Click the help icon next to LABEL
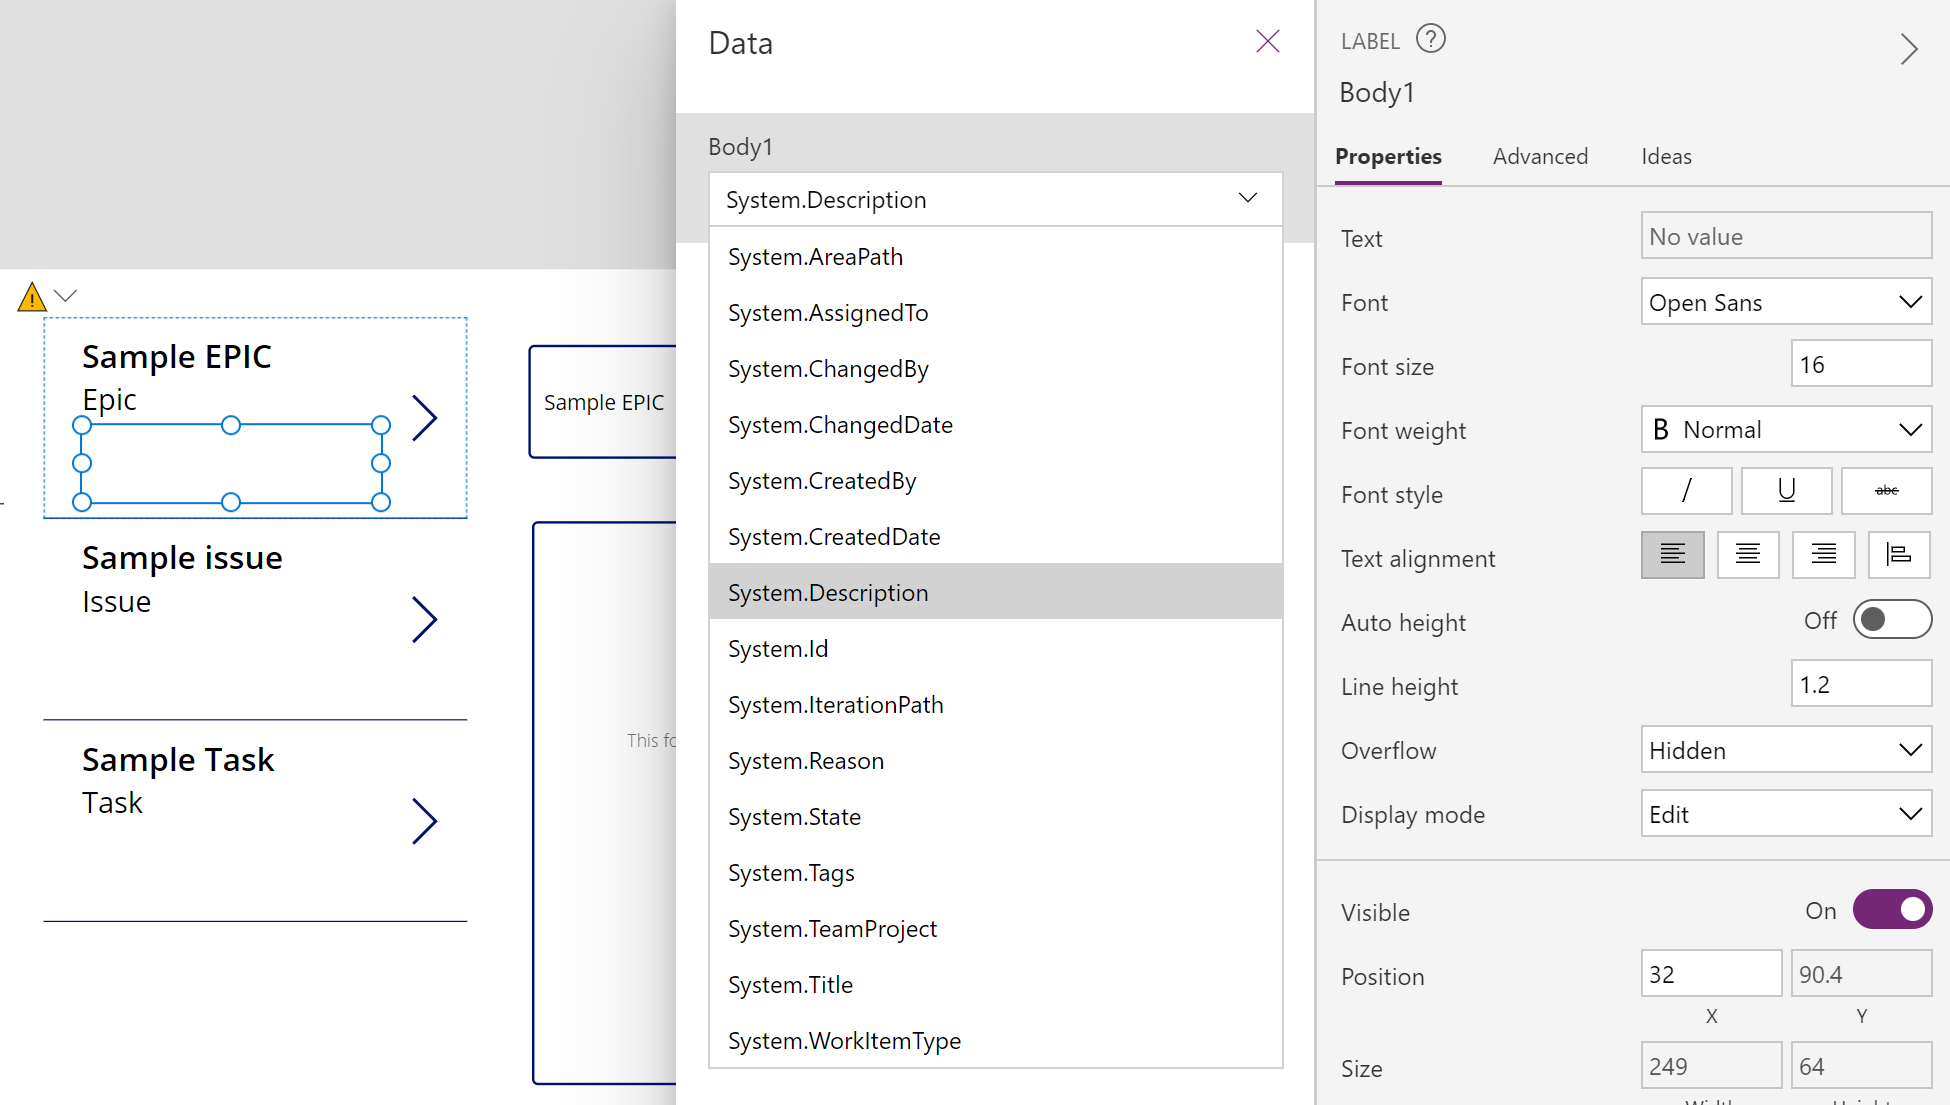The height and width of the screenshot is (1105, 1950). 1432,40
